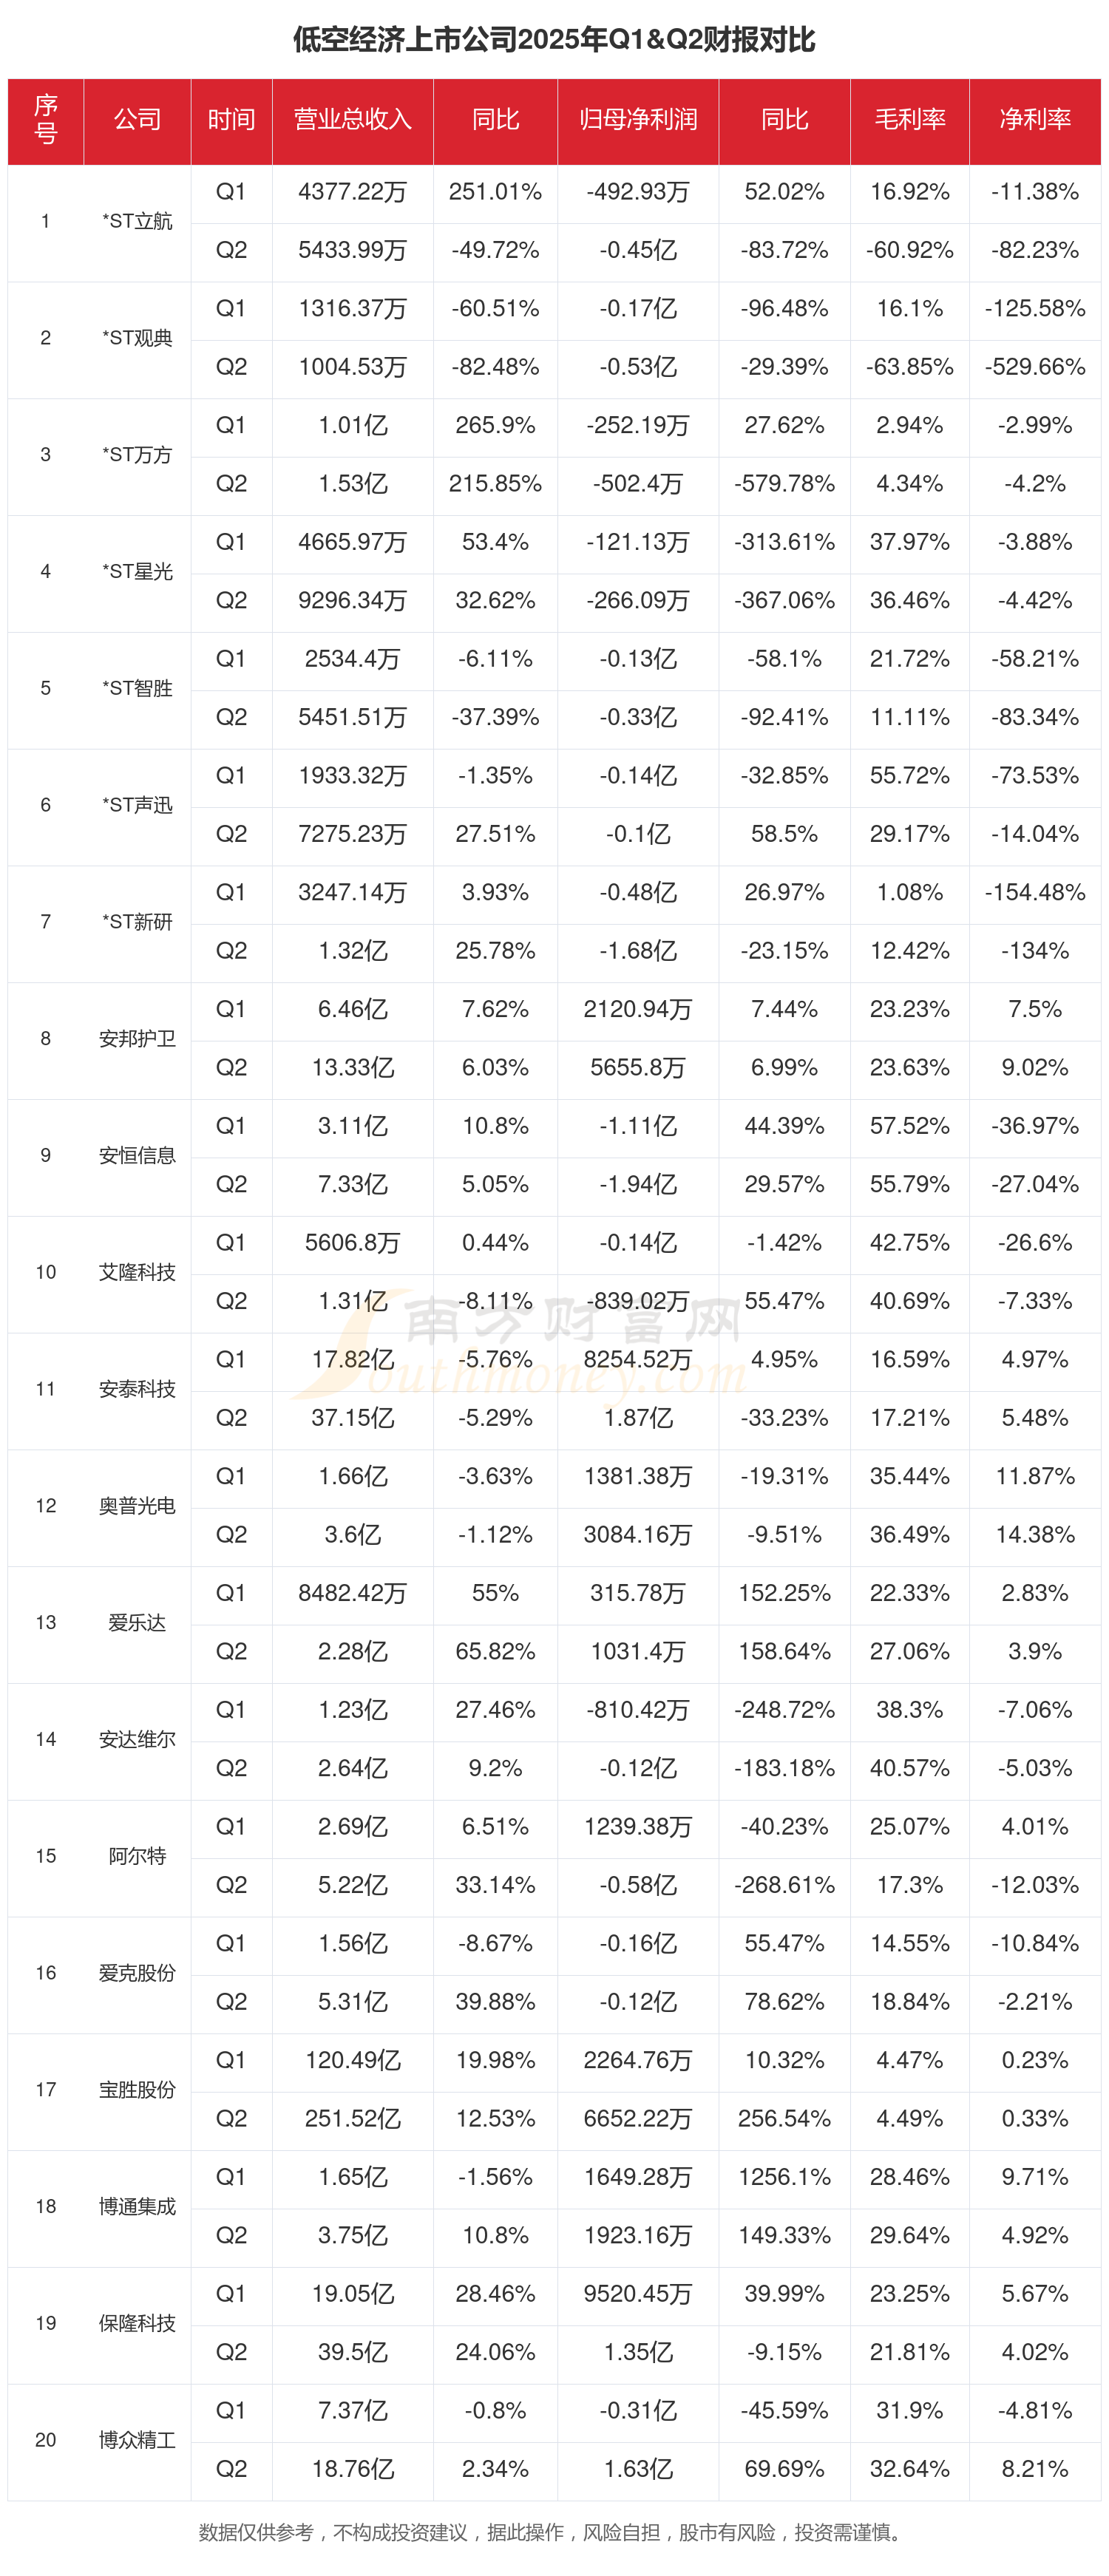
Task: Select the 宝胜股份 company cell
Action: click(x=137, y=2089)
